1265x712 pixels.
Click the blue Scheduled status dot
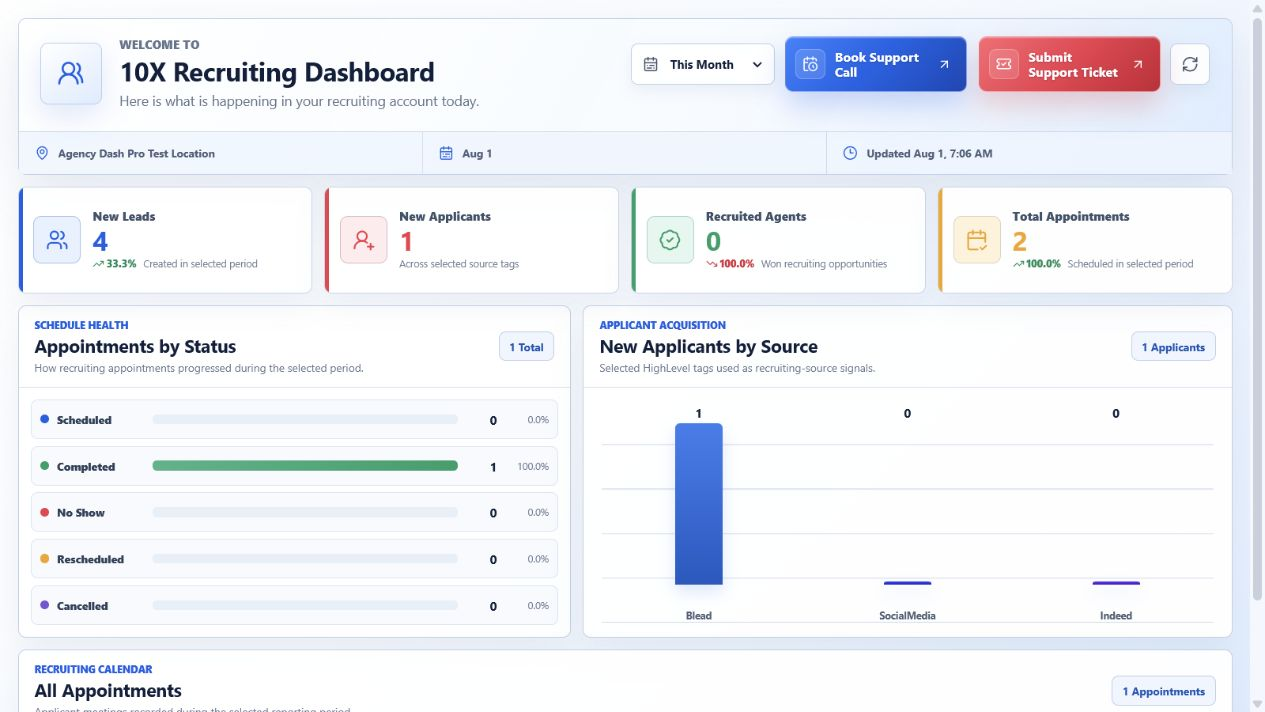(x=44, y=419)
